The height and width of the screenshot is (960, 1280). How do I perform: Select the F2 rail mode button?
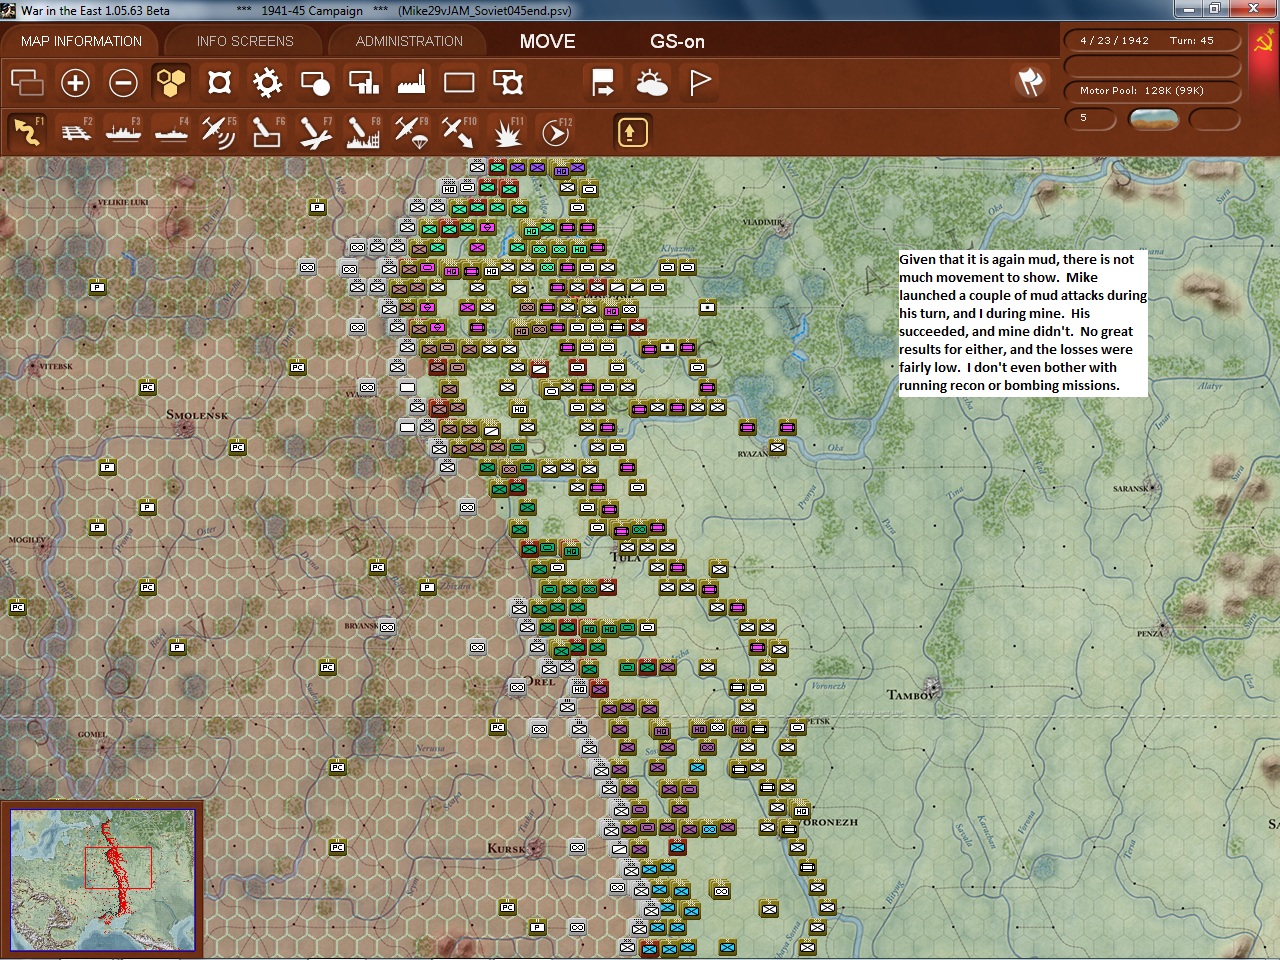tap(75, 132)
